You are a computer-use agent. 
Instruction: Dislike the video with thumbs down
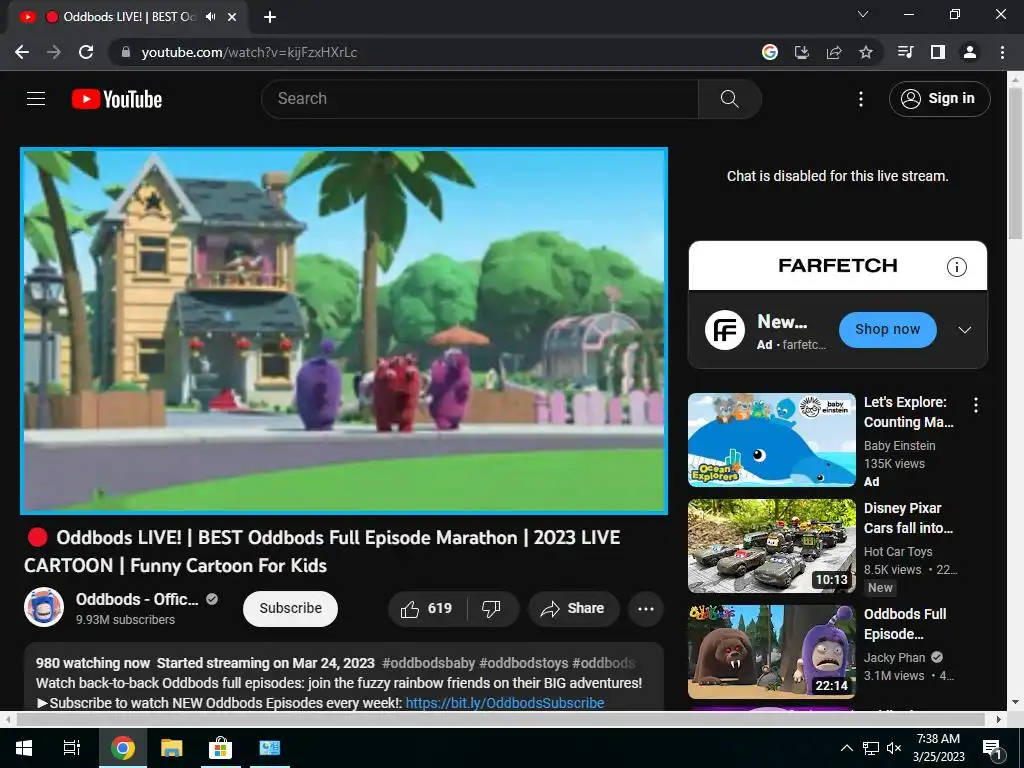click(x=491, y=609)
